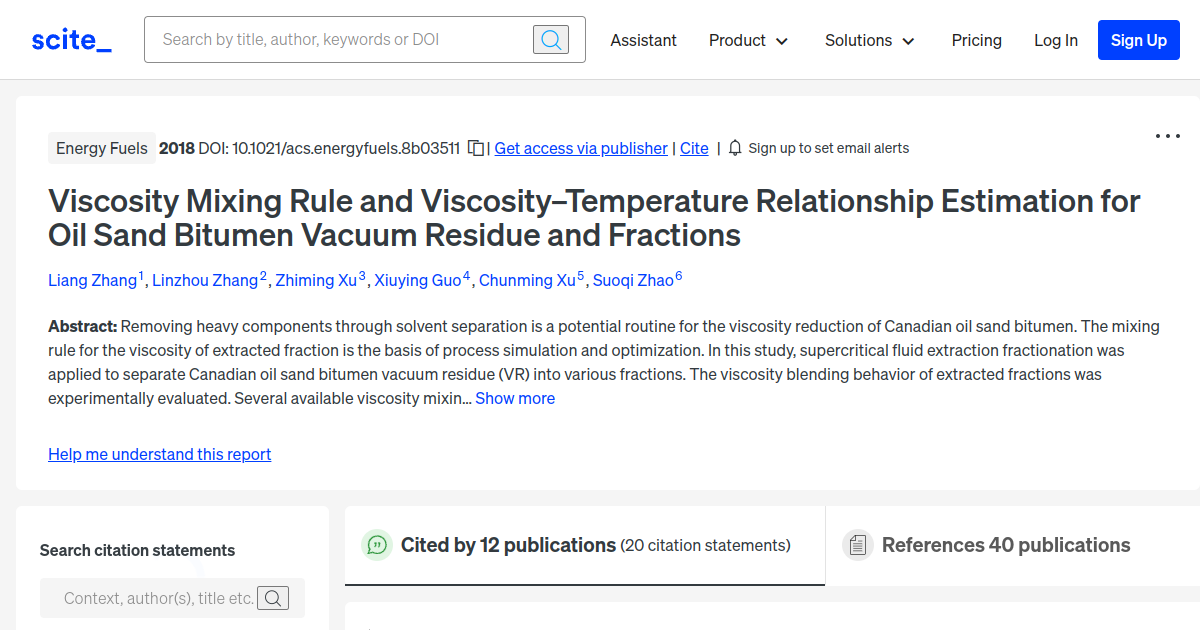This screenshot has width=1200, height=630.
Task: Click the magnifier in the top search bar
Action: pos(550,39)
